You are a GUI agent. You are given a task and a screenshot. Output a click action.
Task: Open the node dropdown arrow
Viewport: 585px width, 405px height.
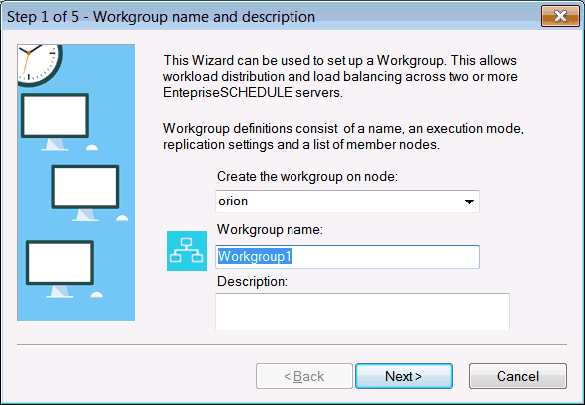click(x=469, y=202)
